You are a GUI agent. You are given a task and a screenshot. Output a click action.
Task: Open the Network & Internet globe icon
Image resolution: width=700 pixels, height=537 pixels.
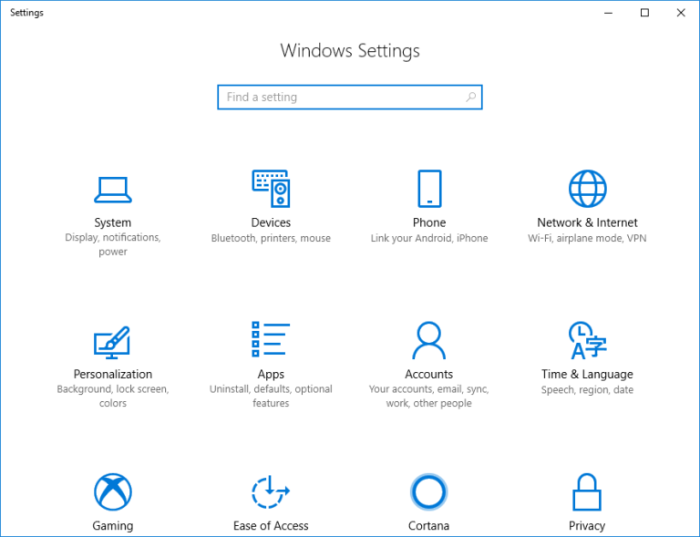[x=588, y=188]
